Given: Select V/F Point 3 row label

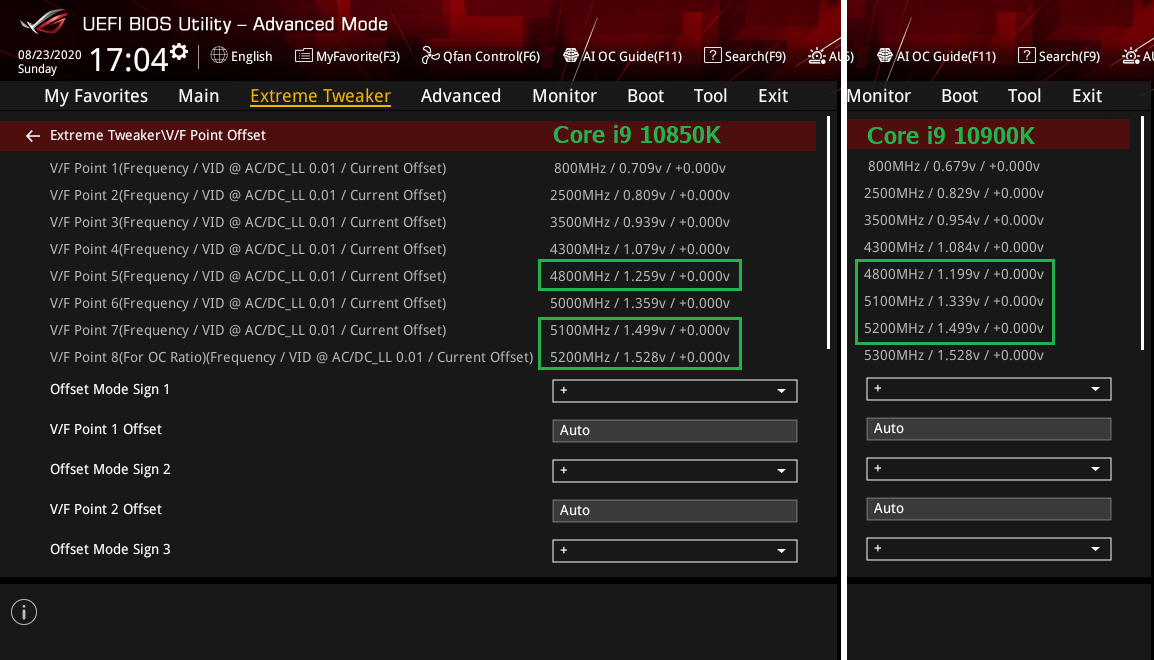Looking at the screenshot, I should point(248,222).
